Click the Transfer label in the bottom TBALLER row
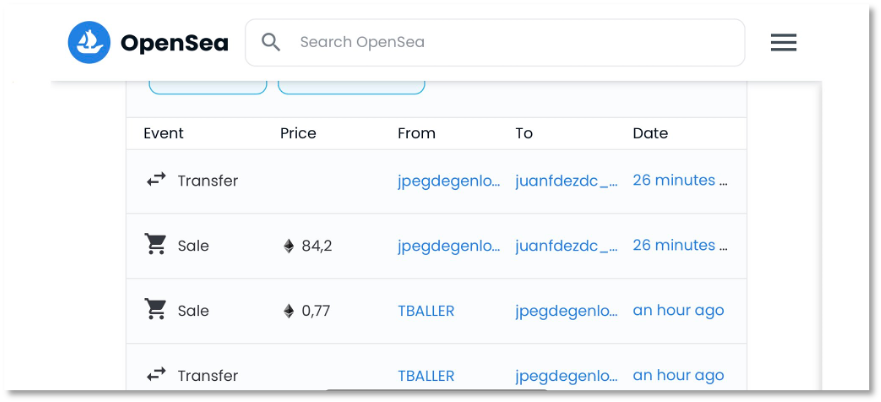This screenshot has height=402, width=881. coord(208,376)
